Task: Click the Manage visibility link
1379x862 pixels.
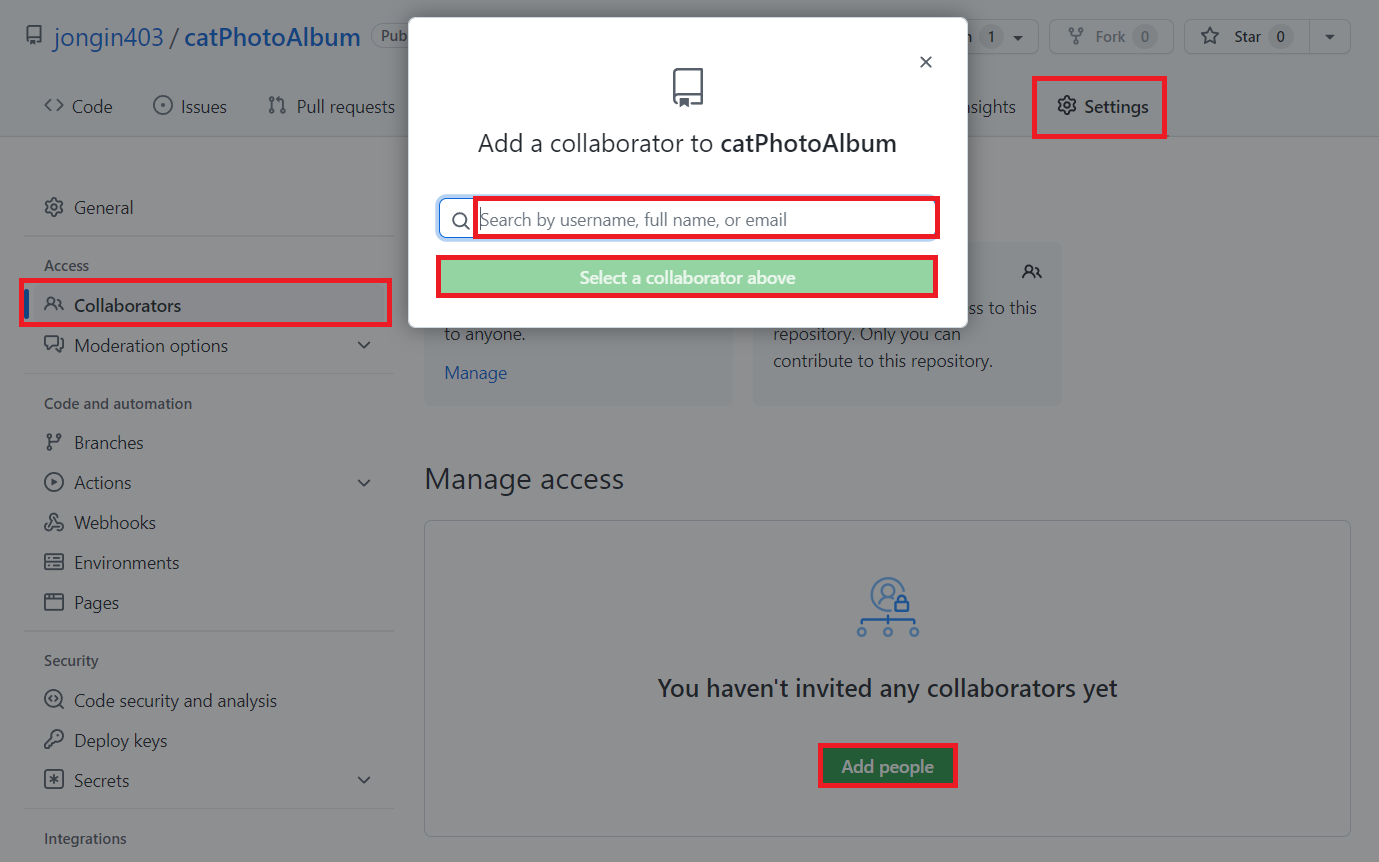Action: [x=475, y=372]
